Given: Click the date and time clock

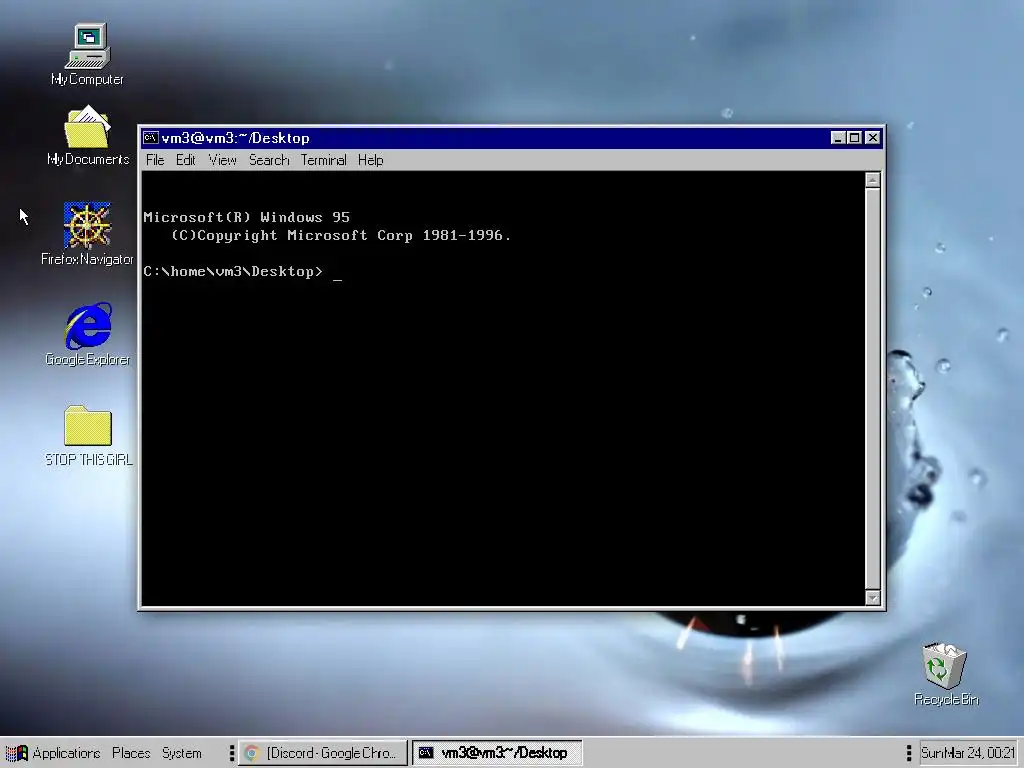Looking at the screenshot, I should point(968,753).
